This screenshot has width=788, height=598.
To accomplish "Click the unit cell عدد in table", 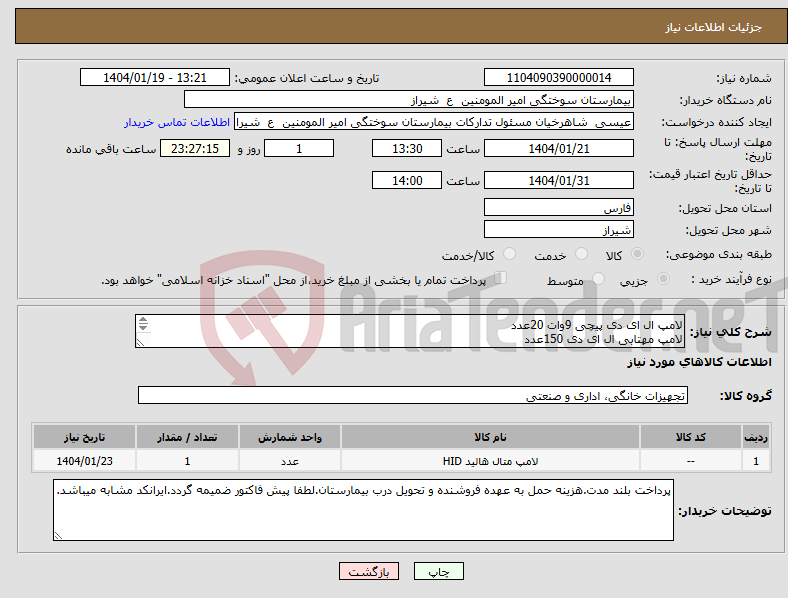I will [x=290, y=461].
